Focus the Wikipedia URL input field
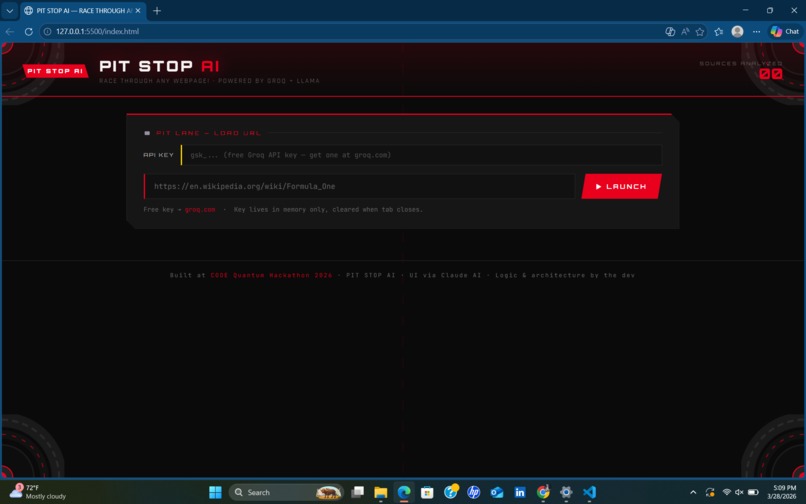This screenshot has width=806, height=504. coord(359,186)
